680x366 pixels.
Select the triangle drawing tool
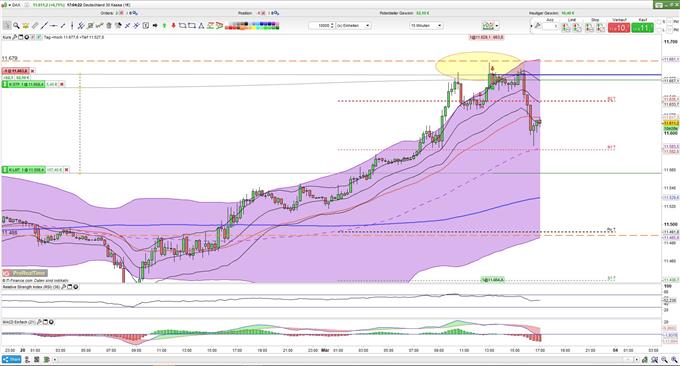pyautogui.click(x=201, y=26)
